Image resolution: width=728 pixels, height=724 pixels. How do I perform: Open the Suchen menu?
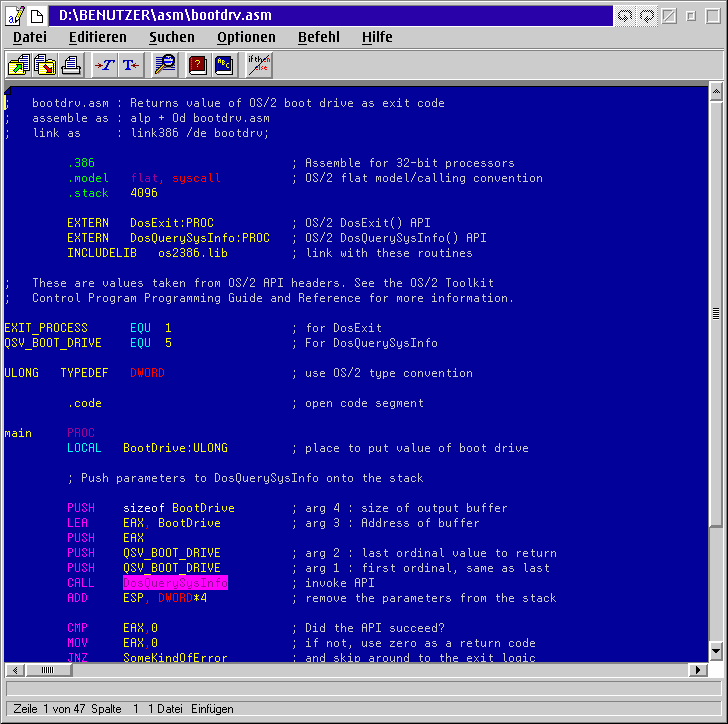click(x=172, y=37)
